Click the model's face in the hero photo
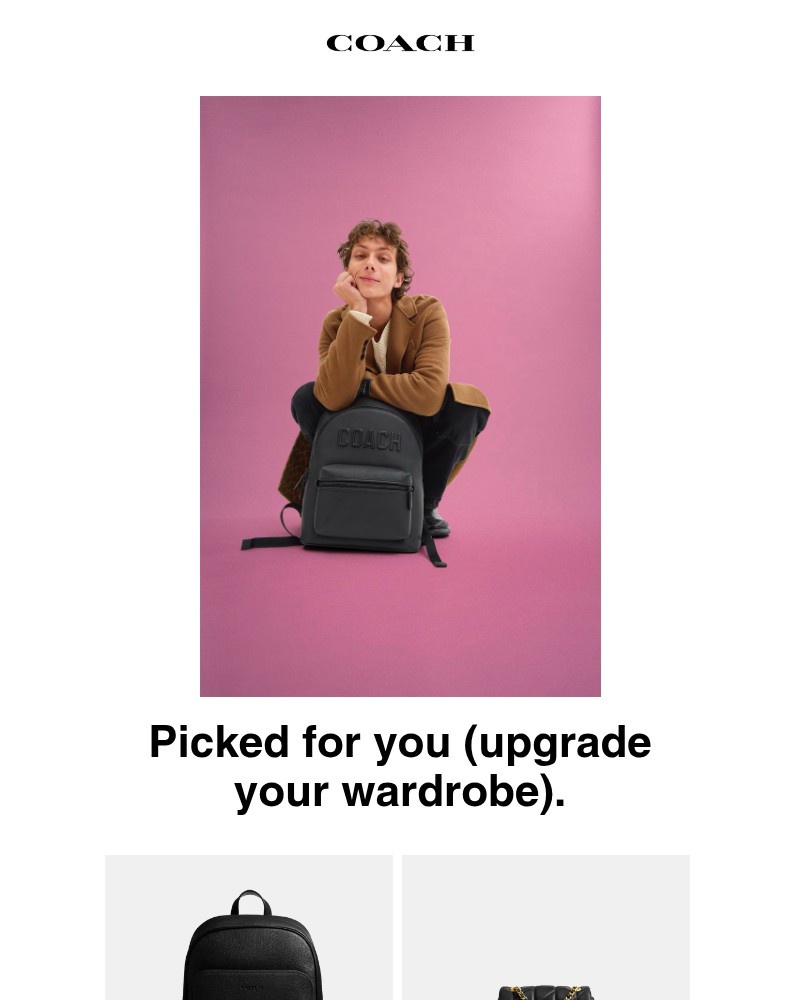 tap(372, 265)
